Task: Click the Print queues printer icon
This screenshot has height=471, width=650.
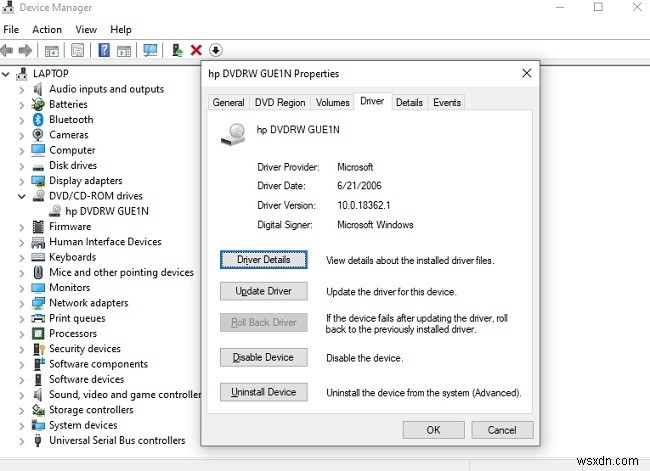Action: coord(38,318)
